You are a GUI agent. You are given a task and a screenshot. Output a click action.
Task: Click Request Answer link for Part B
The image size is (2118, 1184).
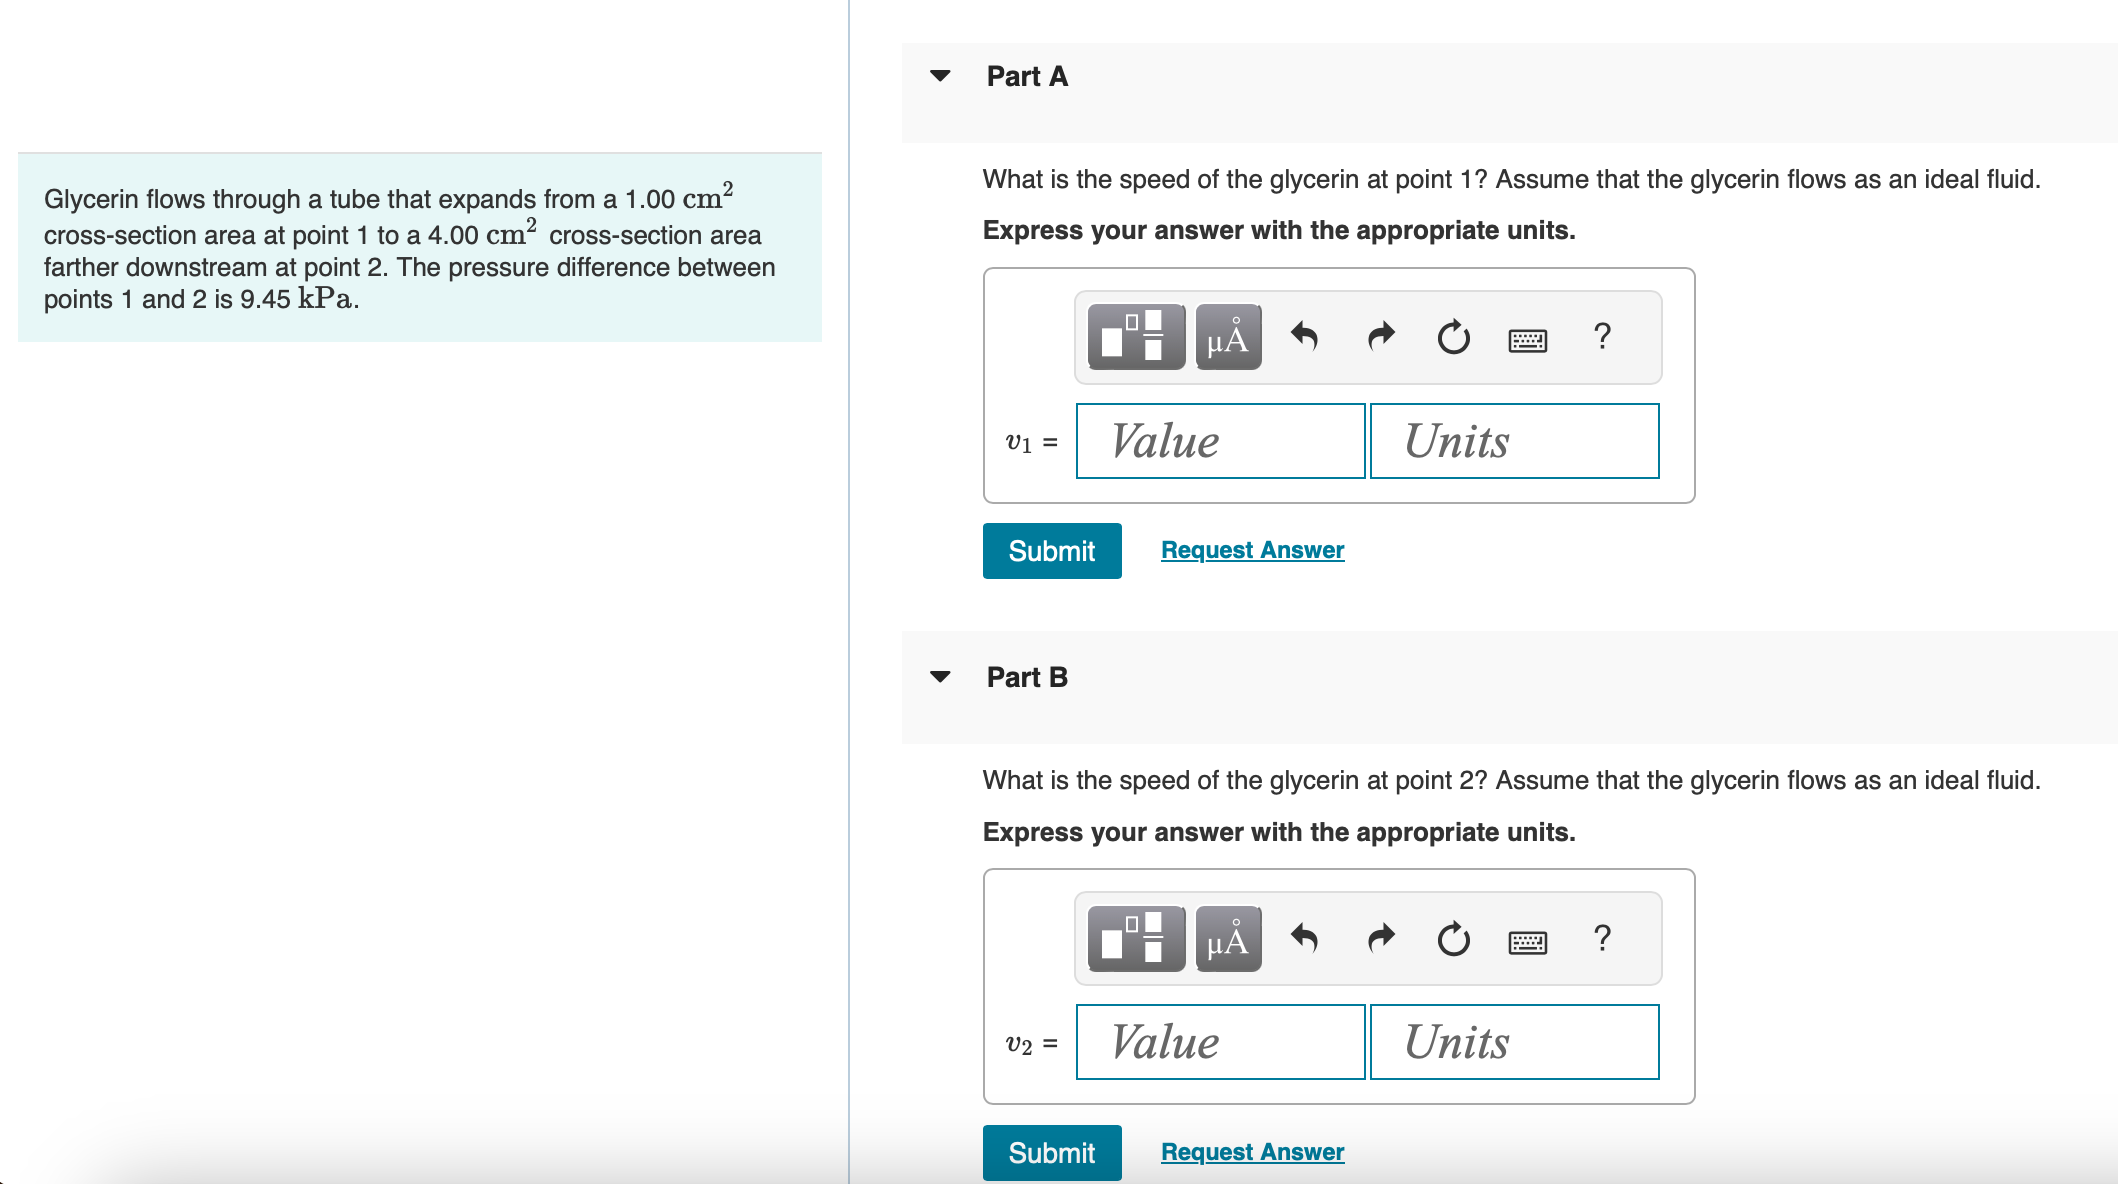(x=1252, y=1152)
